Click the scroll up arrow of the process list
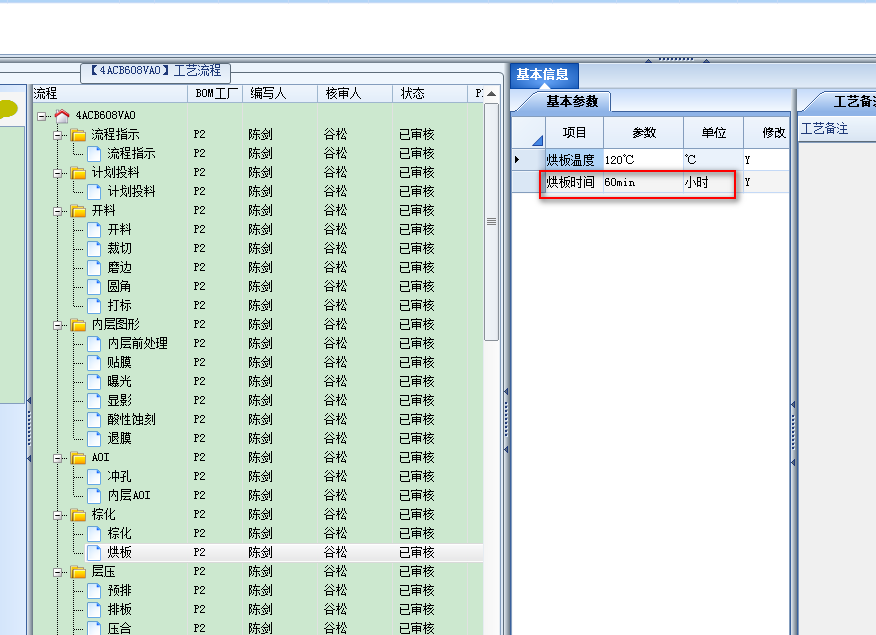The width and height of the screenshot is (876, 635). click(x=491, y=94)
